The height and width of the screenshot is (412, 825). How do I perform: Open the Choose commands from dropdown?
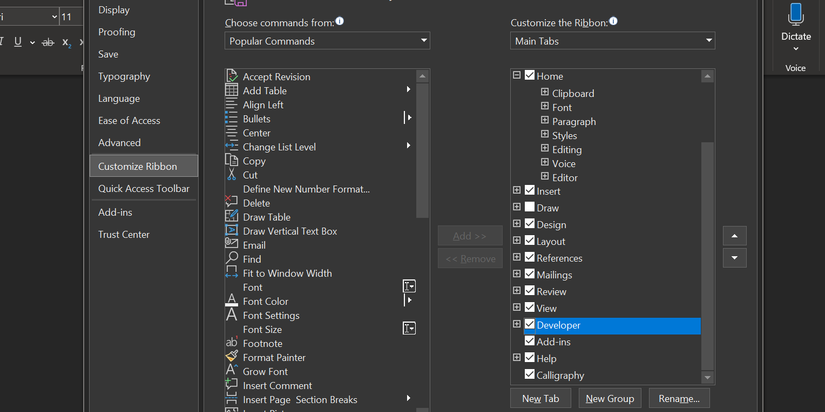(x=327, y=41)
